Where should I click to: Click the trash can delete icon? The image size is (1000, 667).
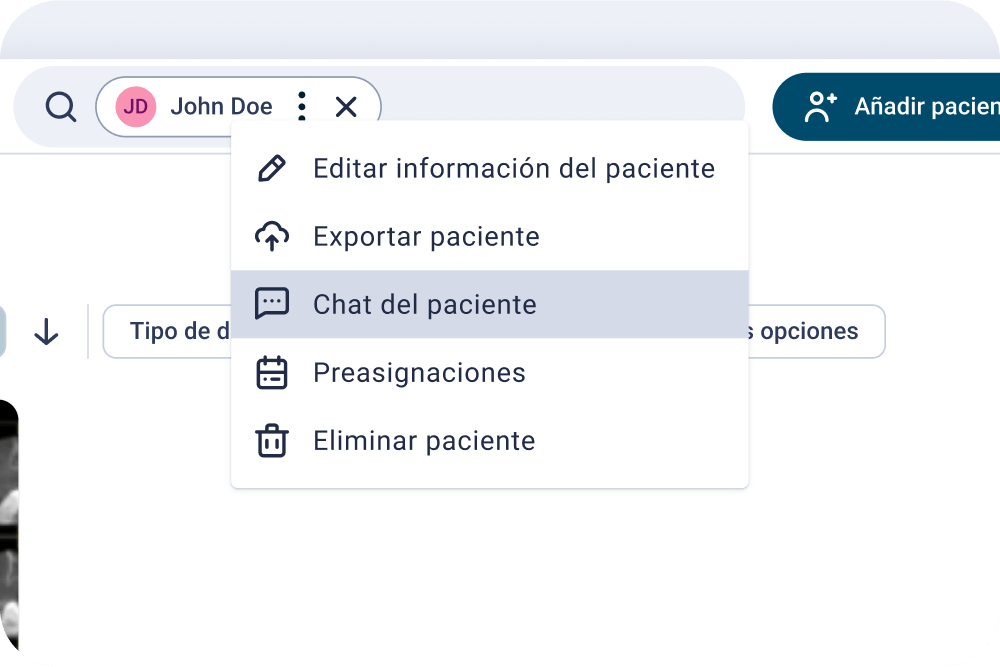(272, 441)
